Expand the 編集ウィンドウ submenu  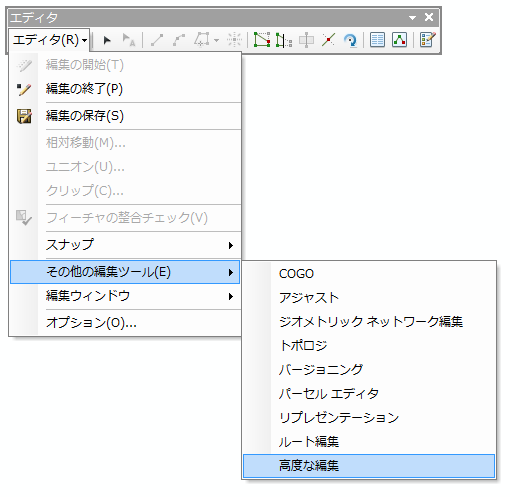pyautogui.click(x=125, y=296)
